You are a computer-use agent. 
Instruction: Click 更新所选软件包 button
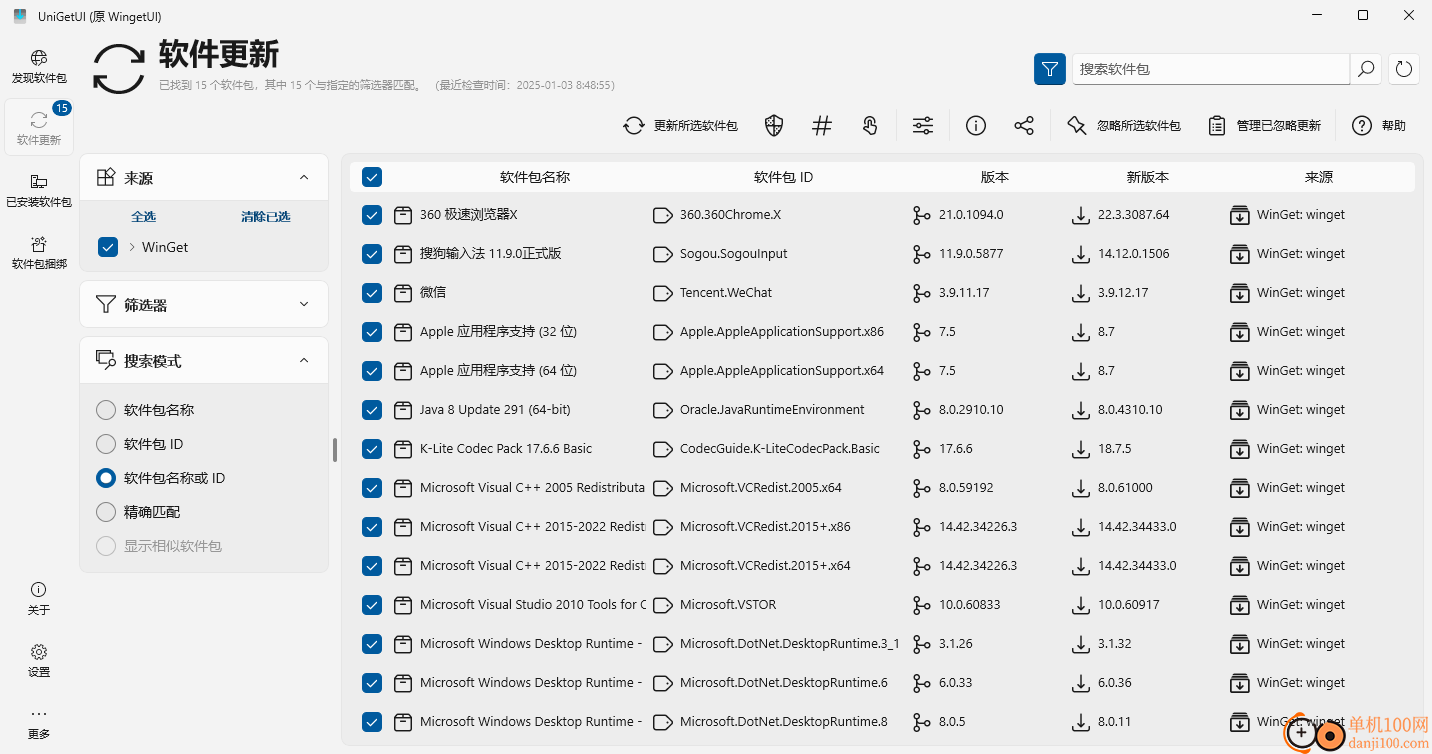(x=680, y=125)
